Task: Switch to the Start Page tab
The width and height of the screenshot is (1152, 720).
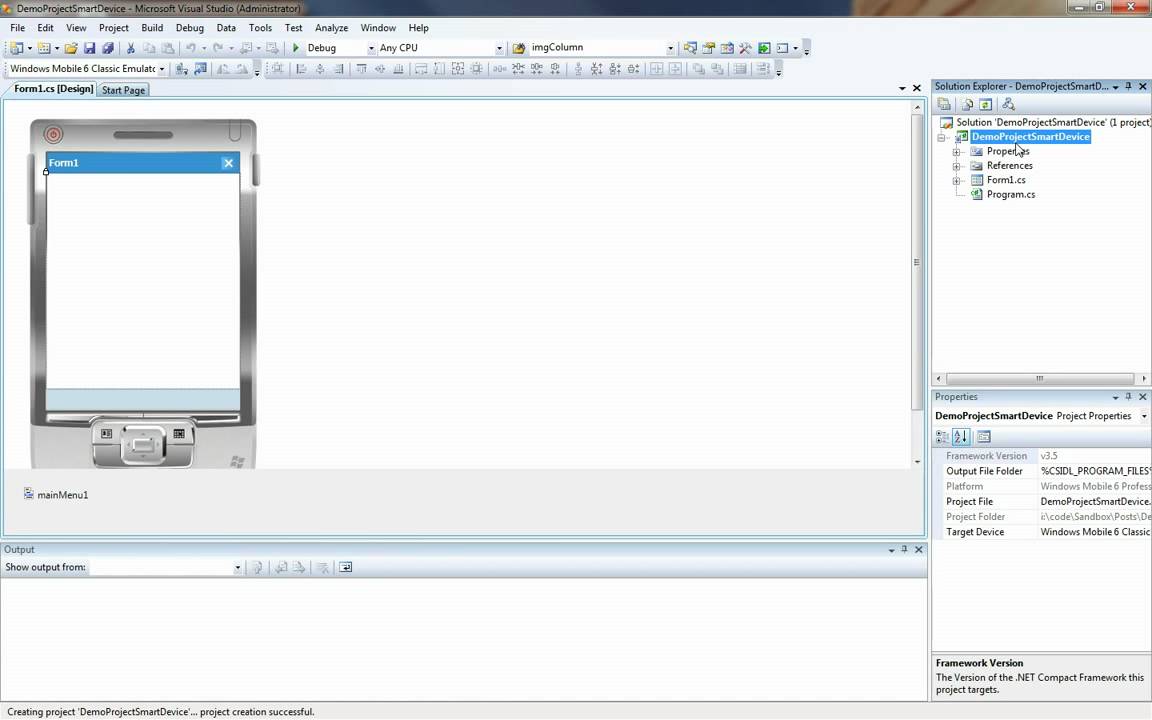Action: point(123,90)
